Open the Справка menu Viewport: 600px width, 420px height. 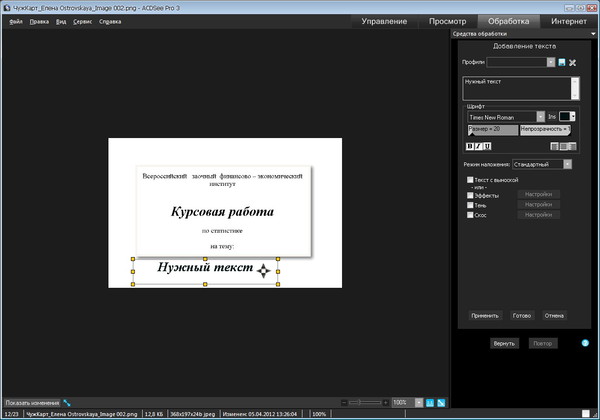tap(110, 22)
